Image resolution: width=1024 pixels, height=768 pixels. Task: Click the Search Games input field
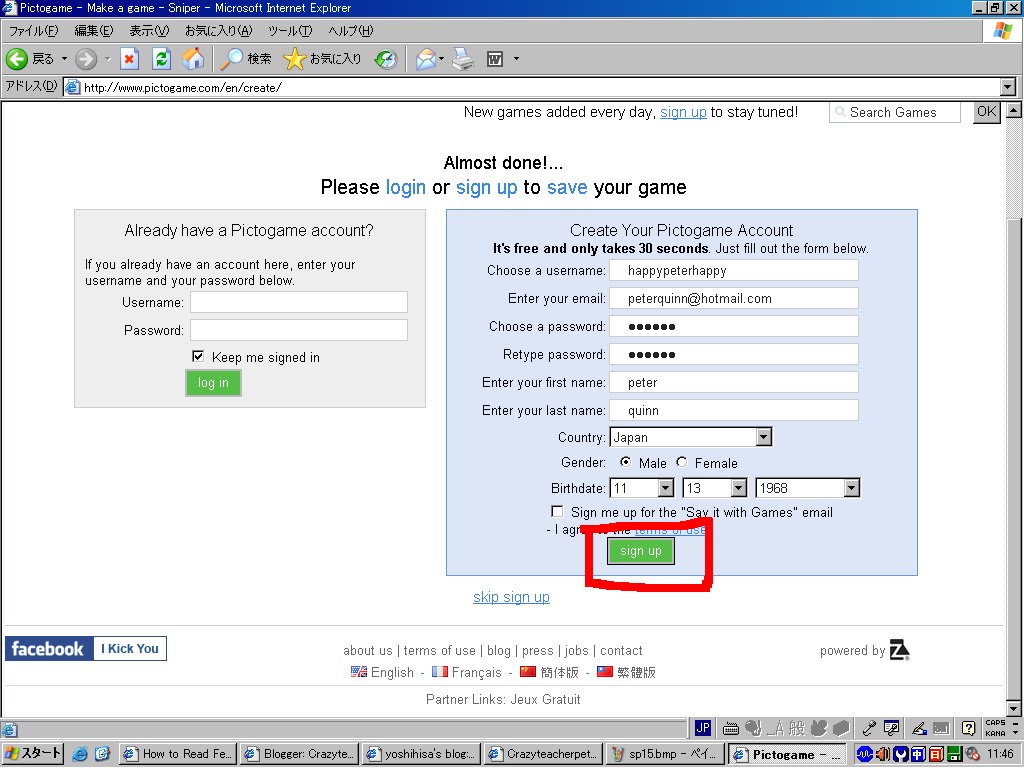point(895,112)
